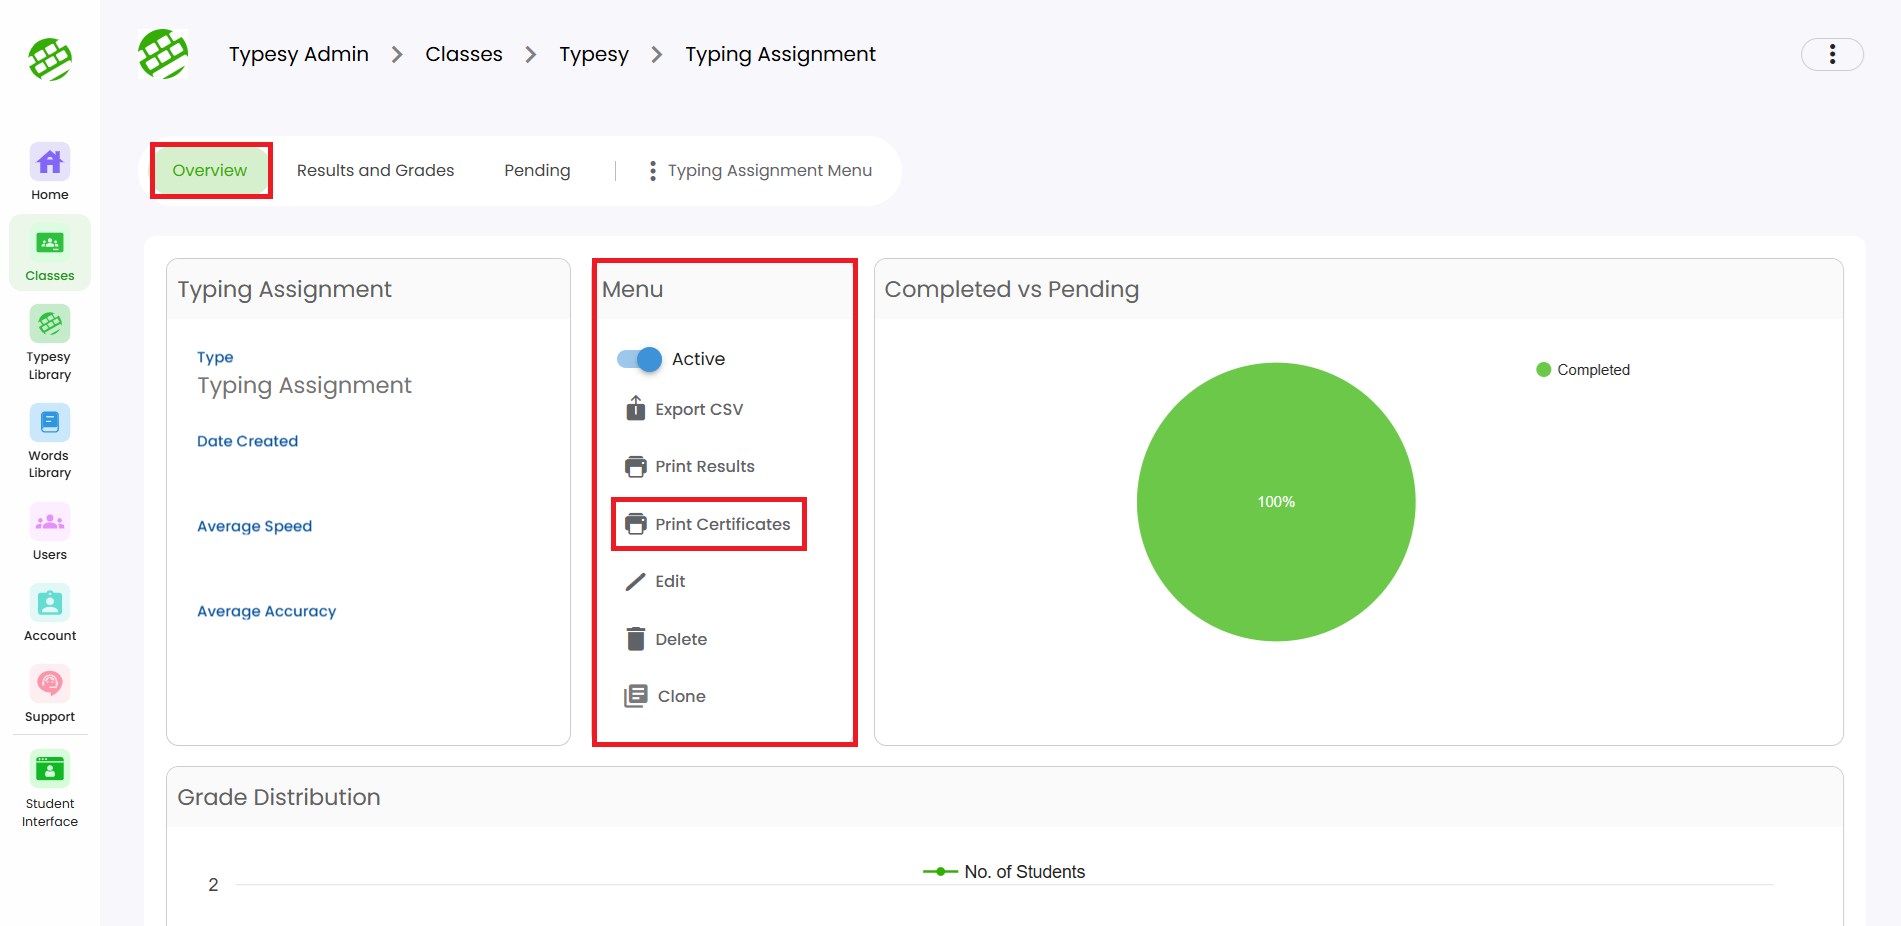The width and height of the screenshot is (1901, 926).
Task: Click the Support sidebar icon
Action: (x=49, y=684)
